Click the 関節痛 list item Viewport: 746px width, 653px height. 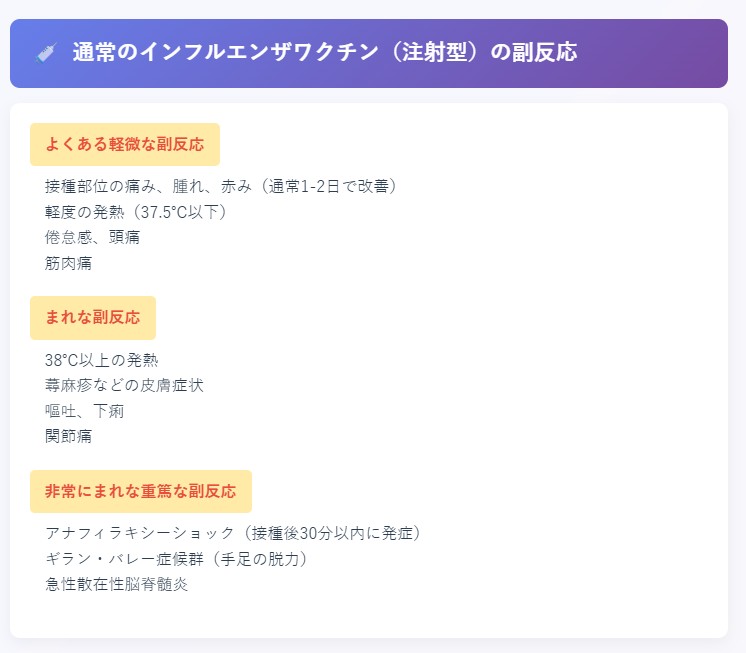pyautogui.click(x=69, y=436)
